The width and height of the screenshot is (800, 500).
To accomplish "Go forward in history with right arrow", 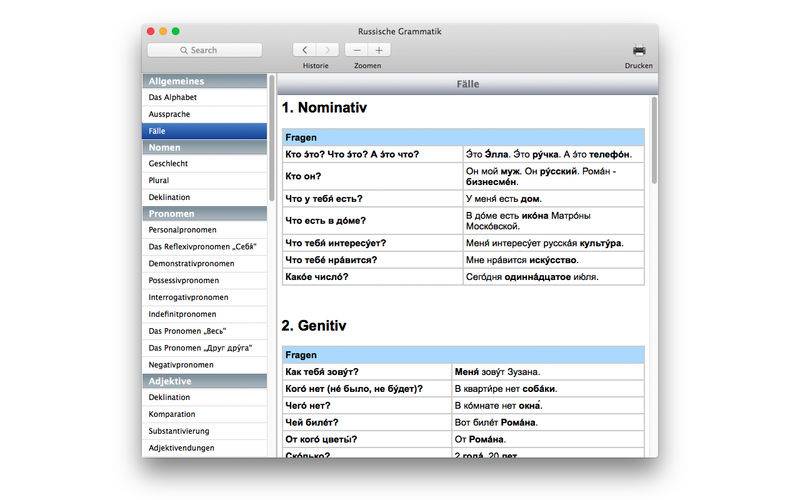I will (327, 50).
